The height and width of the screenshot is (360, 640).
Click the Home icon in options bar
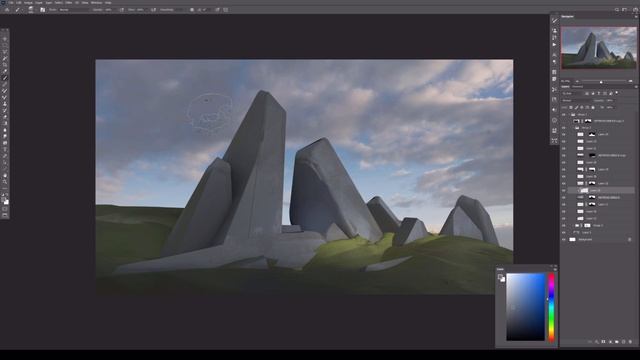click(7, 9)
